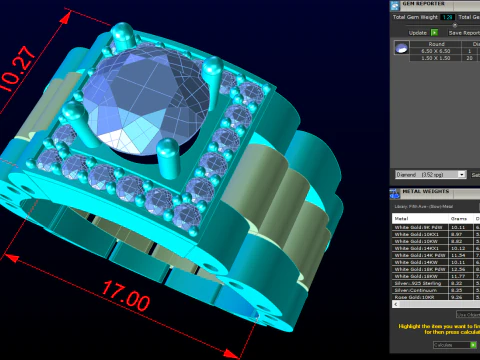Select 'White Gold:18KW' row
Viewport: 480px width, 360px height.
(x=436, y=276)
